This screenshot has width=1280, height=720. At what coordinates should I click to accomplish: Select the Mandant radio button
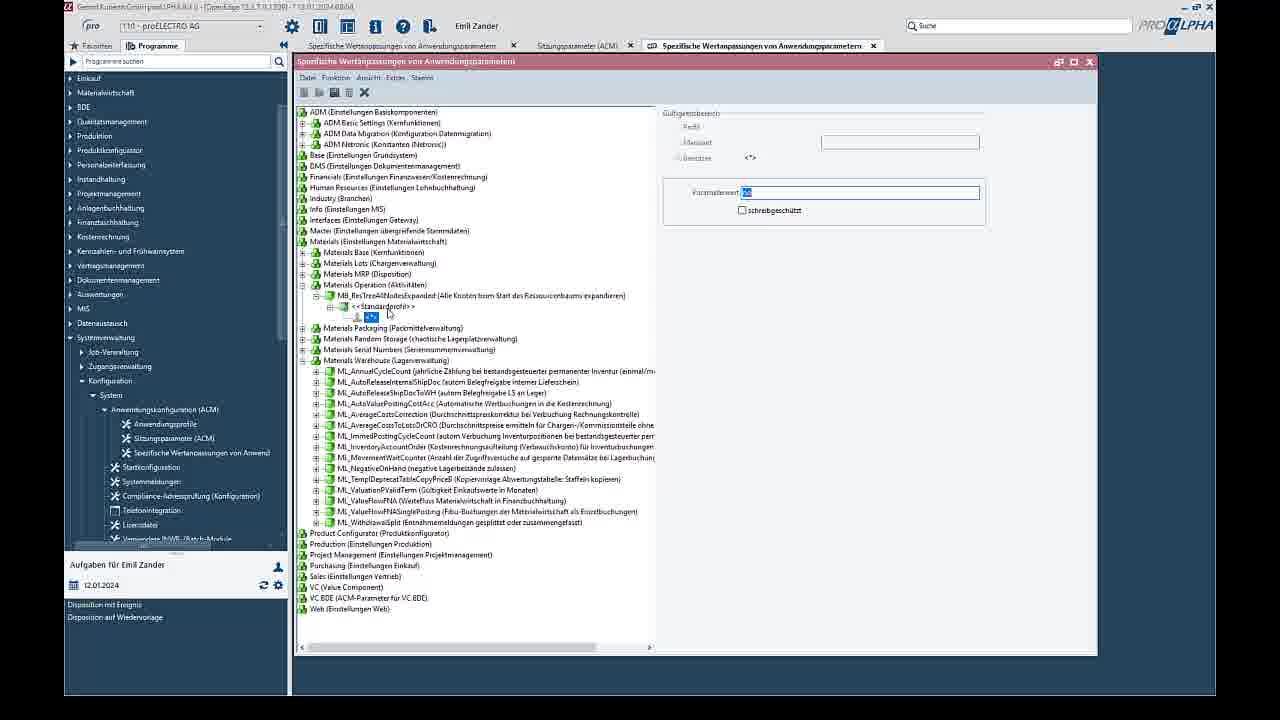pos(678,142)
